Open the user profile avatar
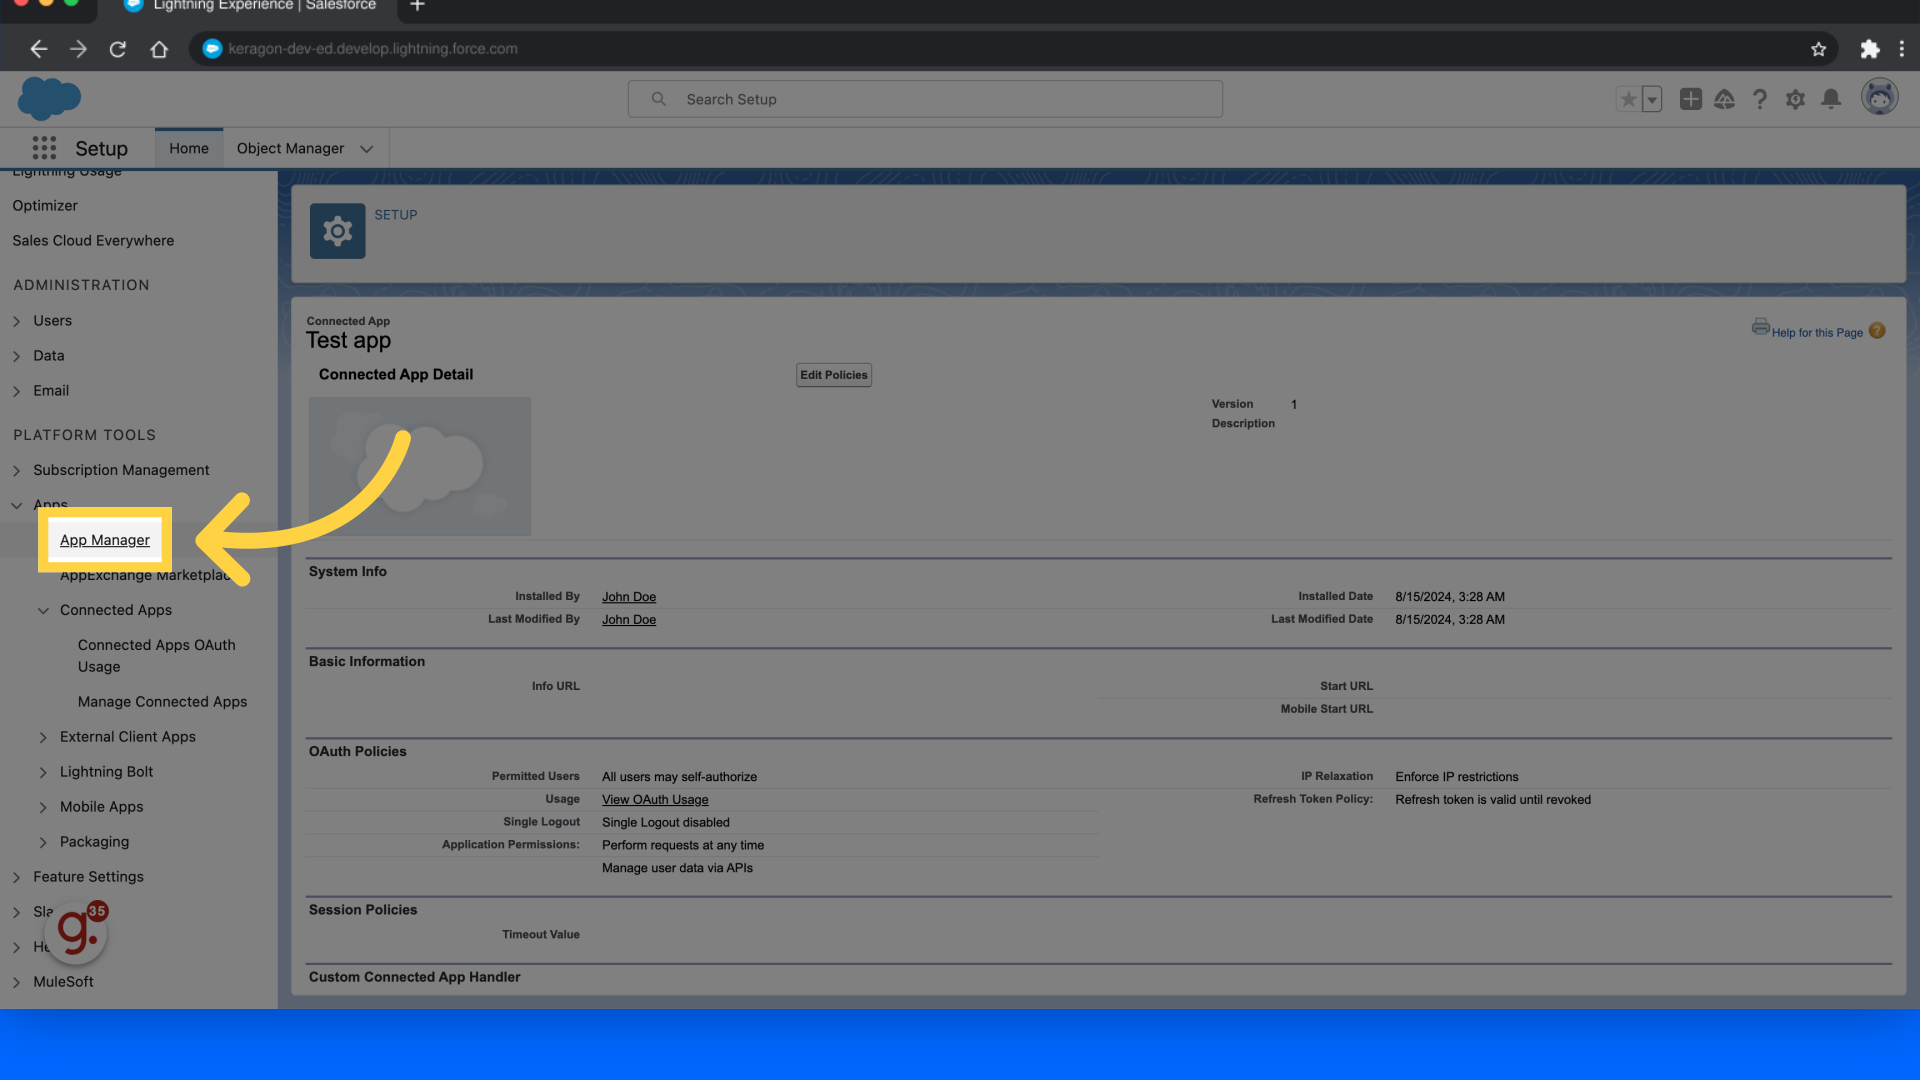 point(1879,97)
